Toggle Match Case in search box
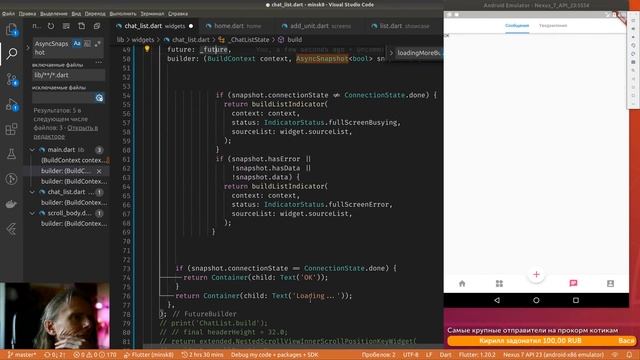This screenshot has height=360, width=640. click(x=77, y=43)
